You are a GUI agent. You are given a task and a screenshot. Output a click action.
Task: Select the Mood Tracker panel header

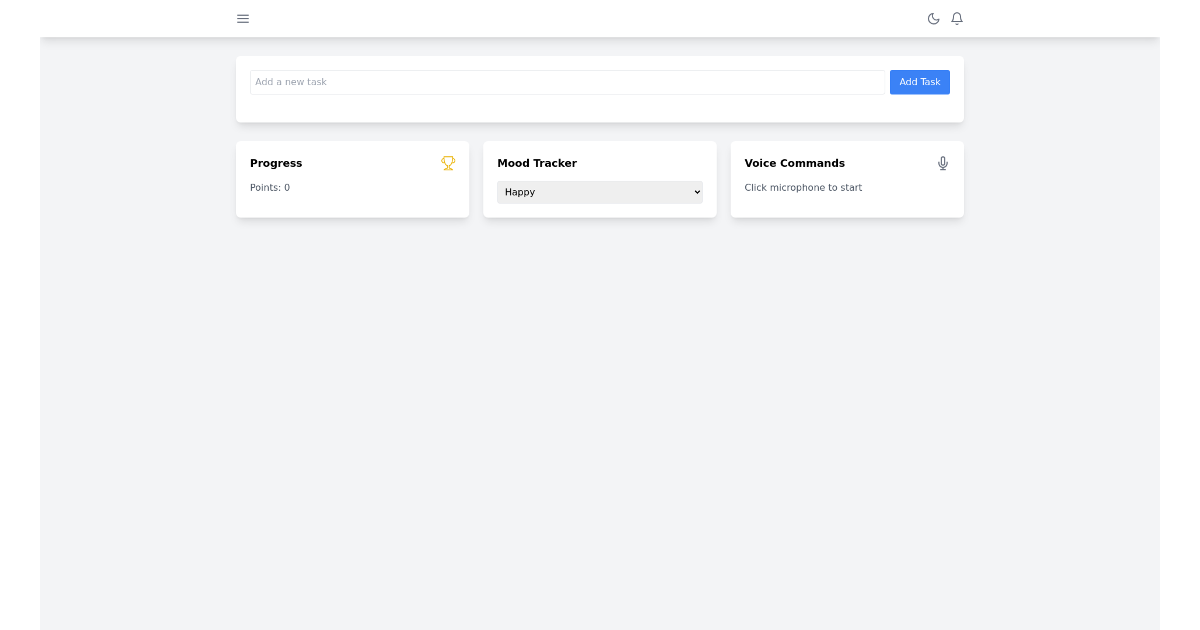(537, 163)
